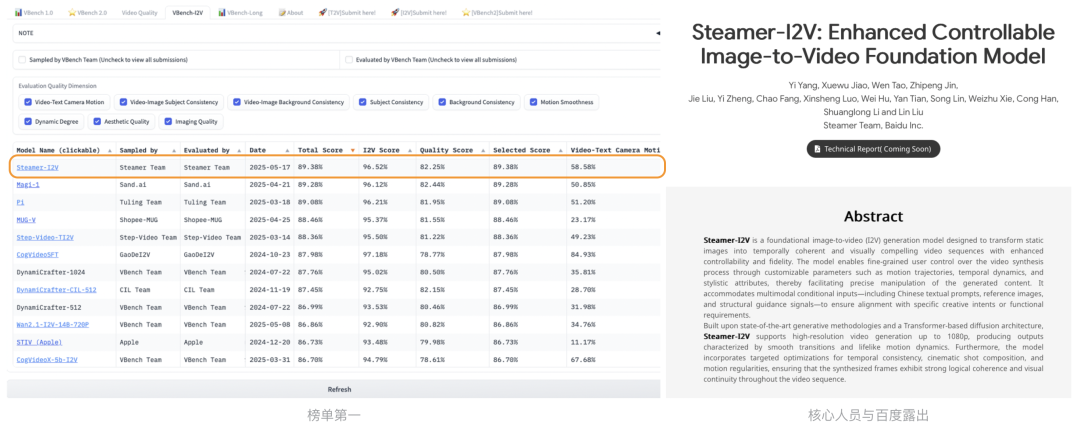Open the Pi model link
This screenshot has height=429, width=1080.
click(x=20, y=202)
